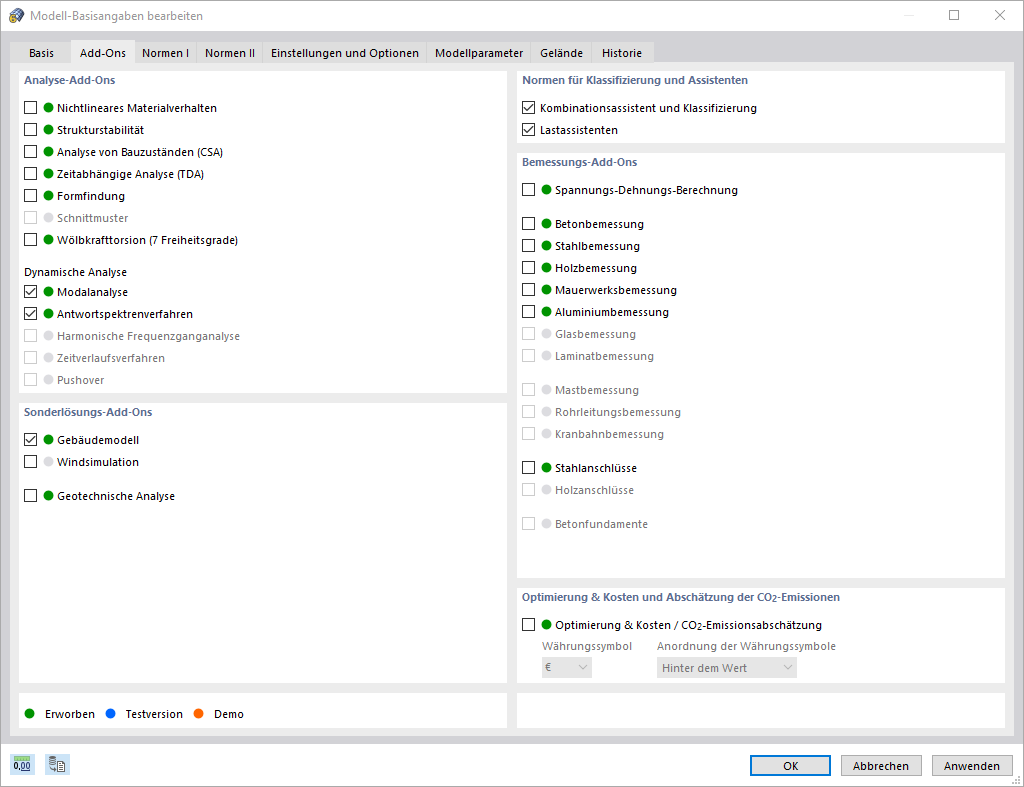
Task: Click the blue Testversion legend dot
Action: (x=110, y=714)
